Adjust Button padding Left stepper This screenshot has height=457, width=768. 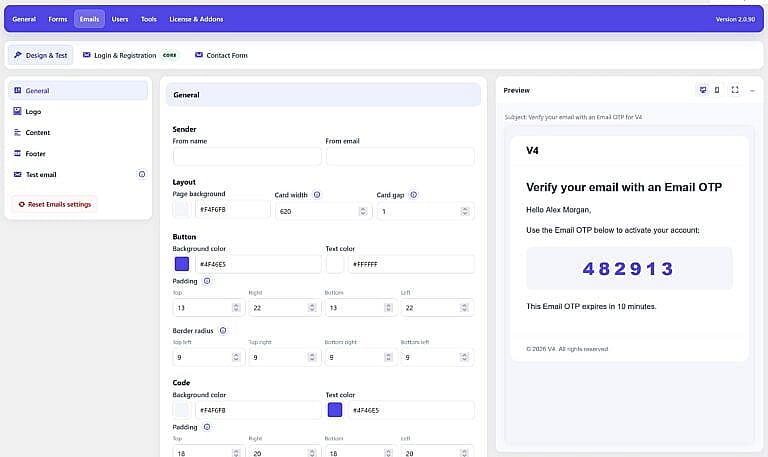[464, 308]
